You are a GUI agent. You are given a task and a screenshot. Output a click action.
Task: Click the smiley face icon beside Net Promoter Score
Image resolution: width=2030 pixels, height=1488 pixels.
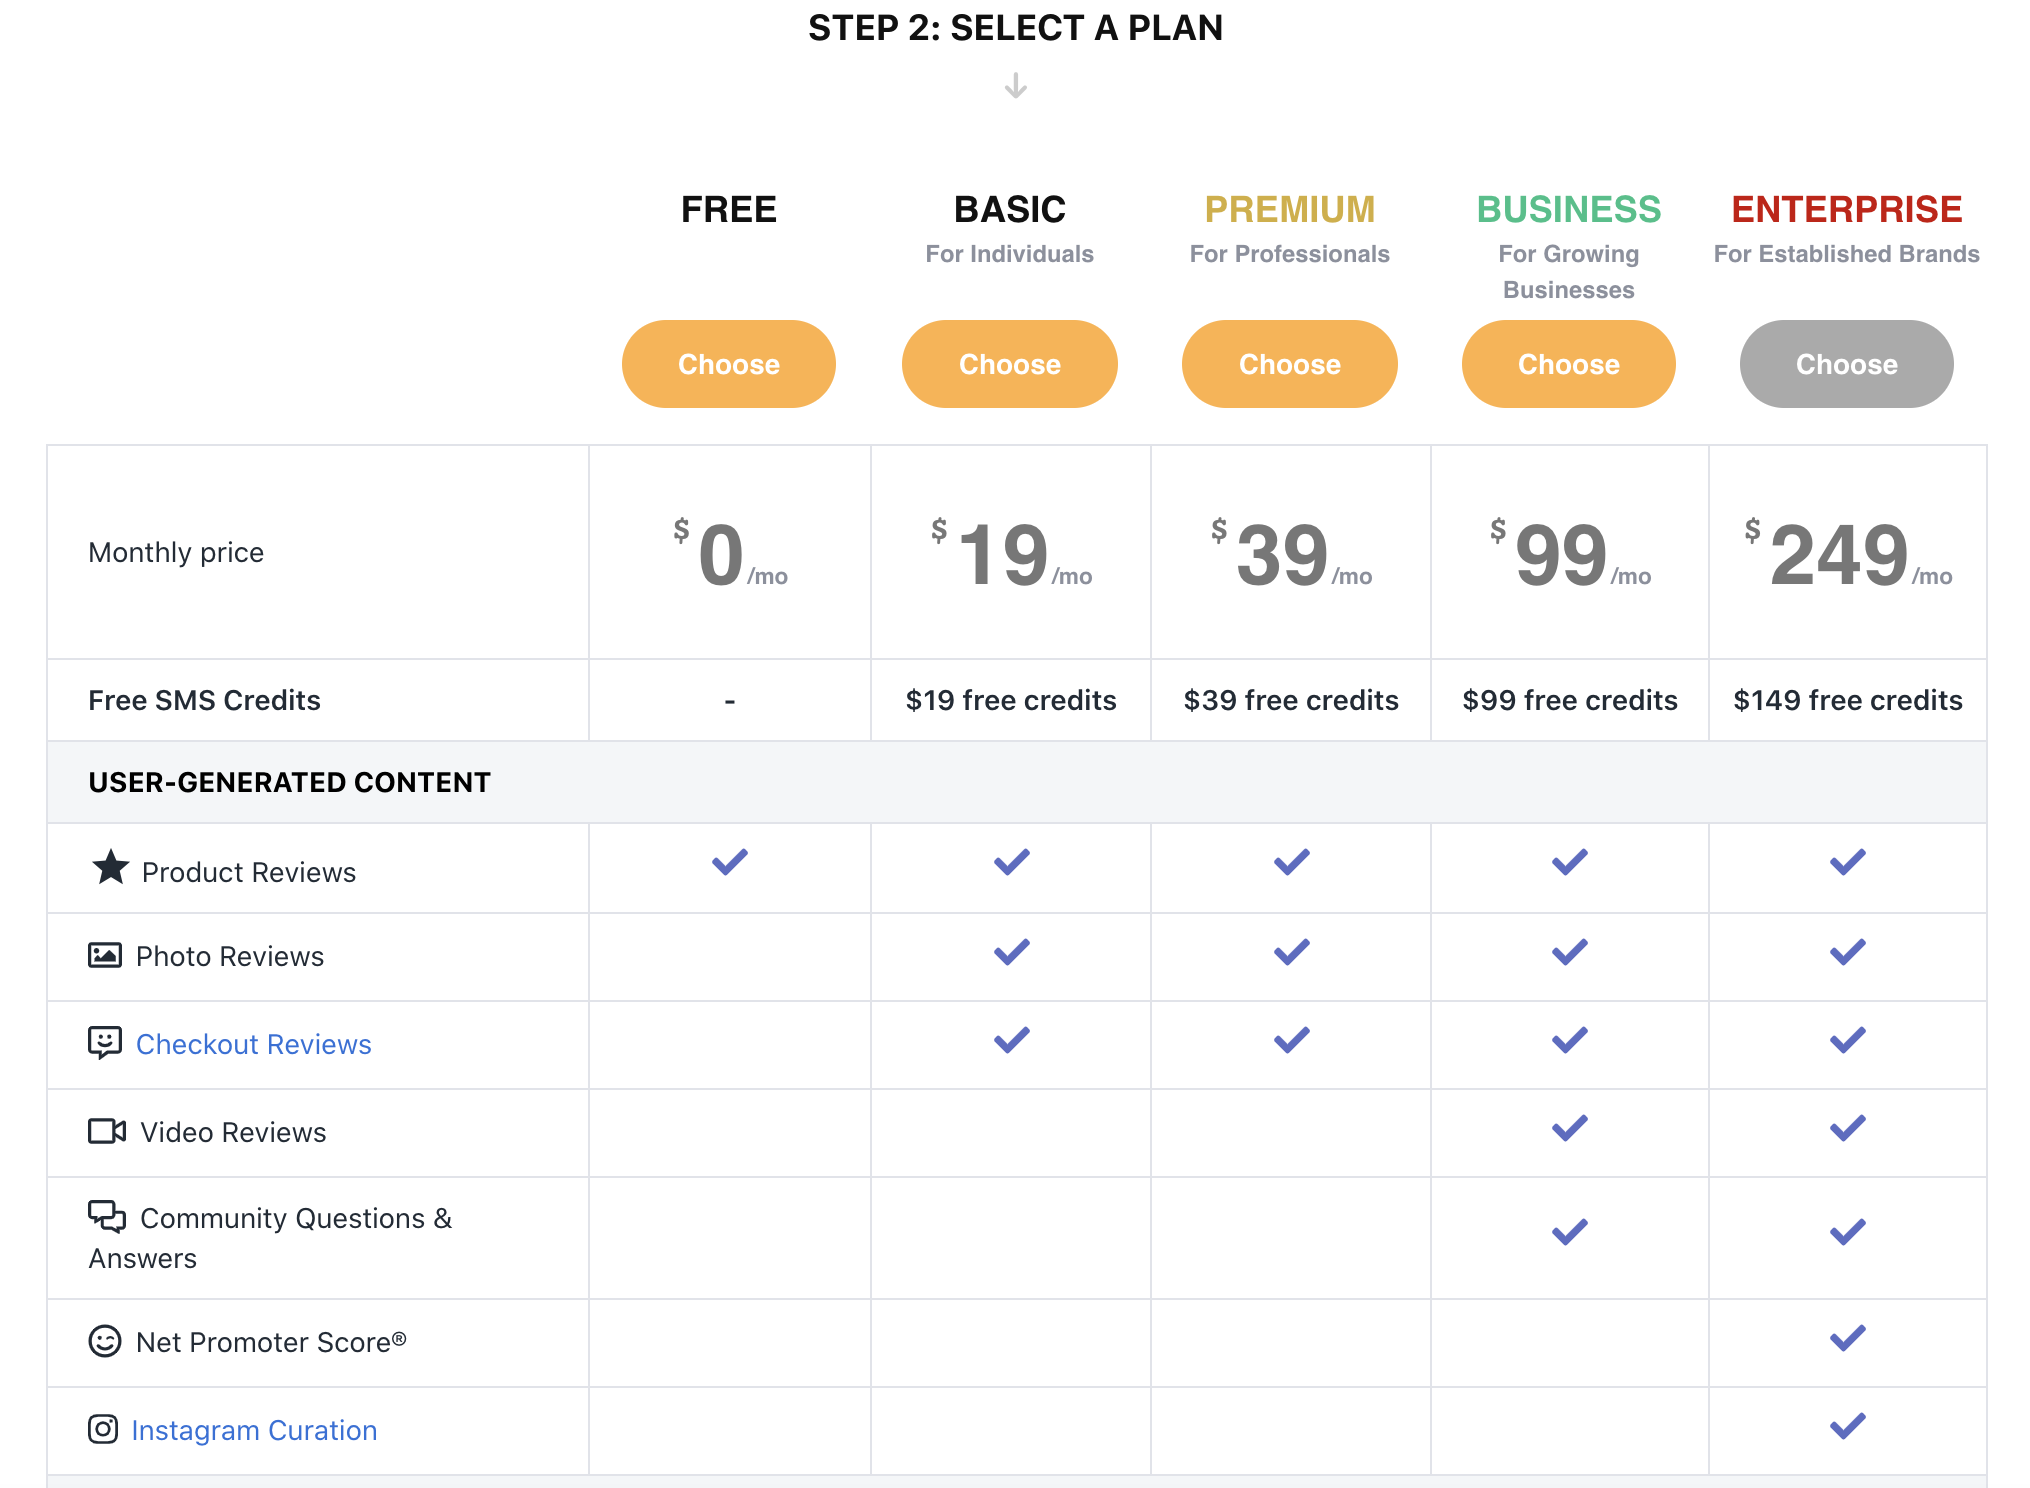coord(105,1341)
